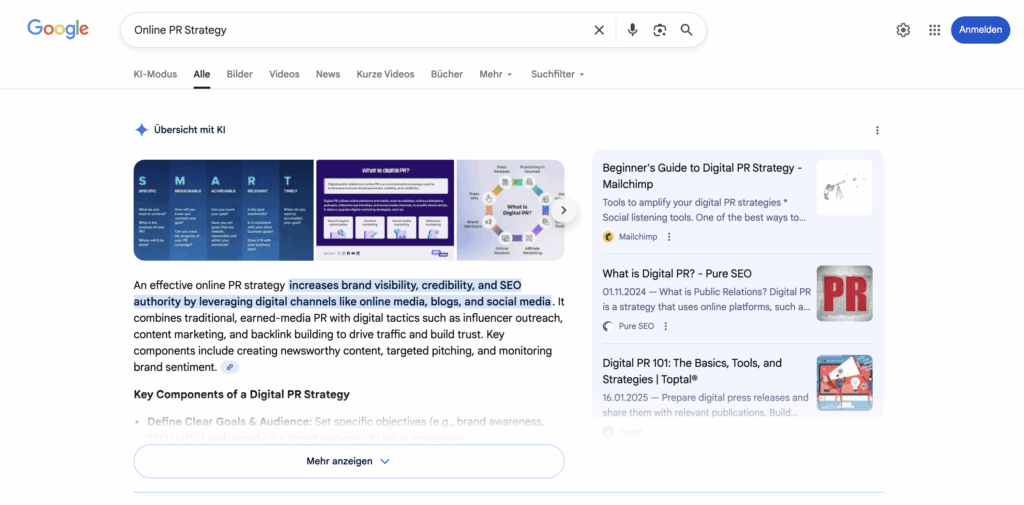Click the source link chip icon after paragraph
Image resolution: width=1024 pixels, height=505 pixels.
pyautogui.click(x=230, y=367)
